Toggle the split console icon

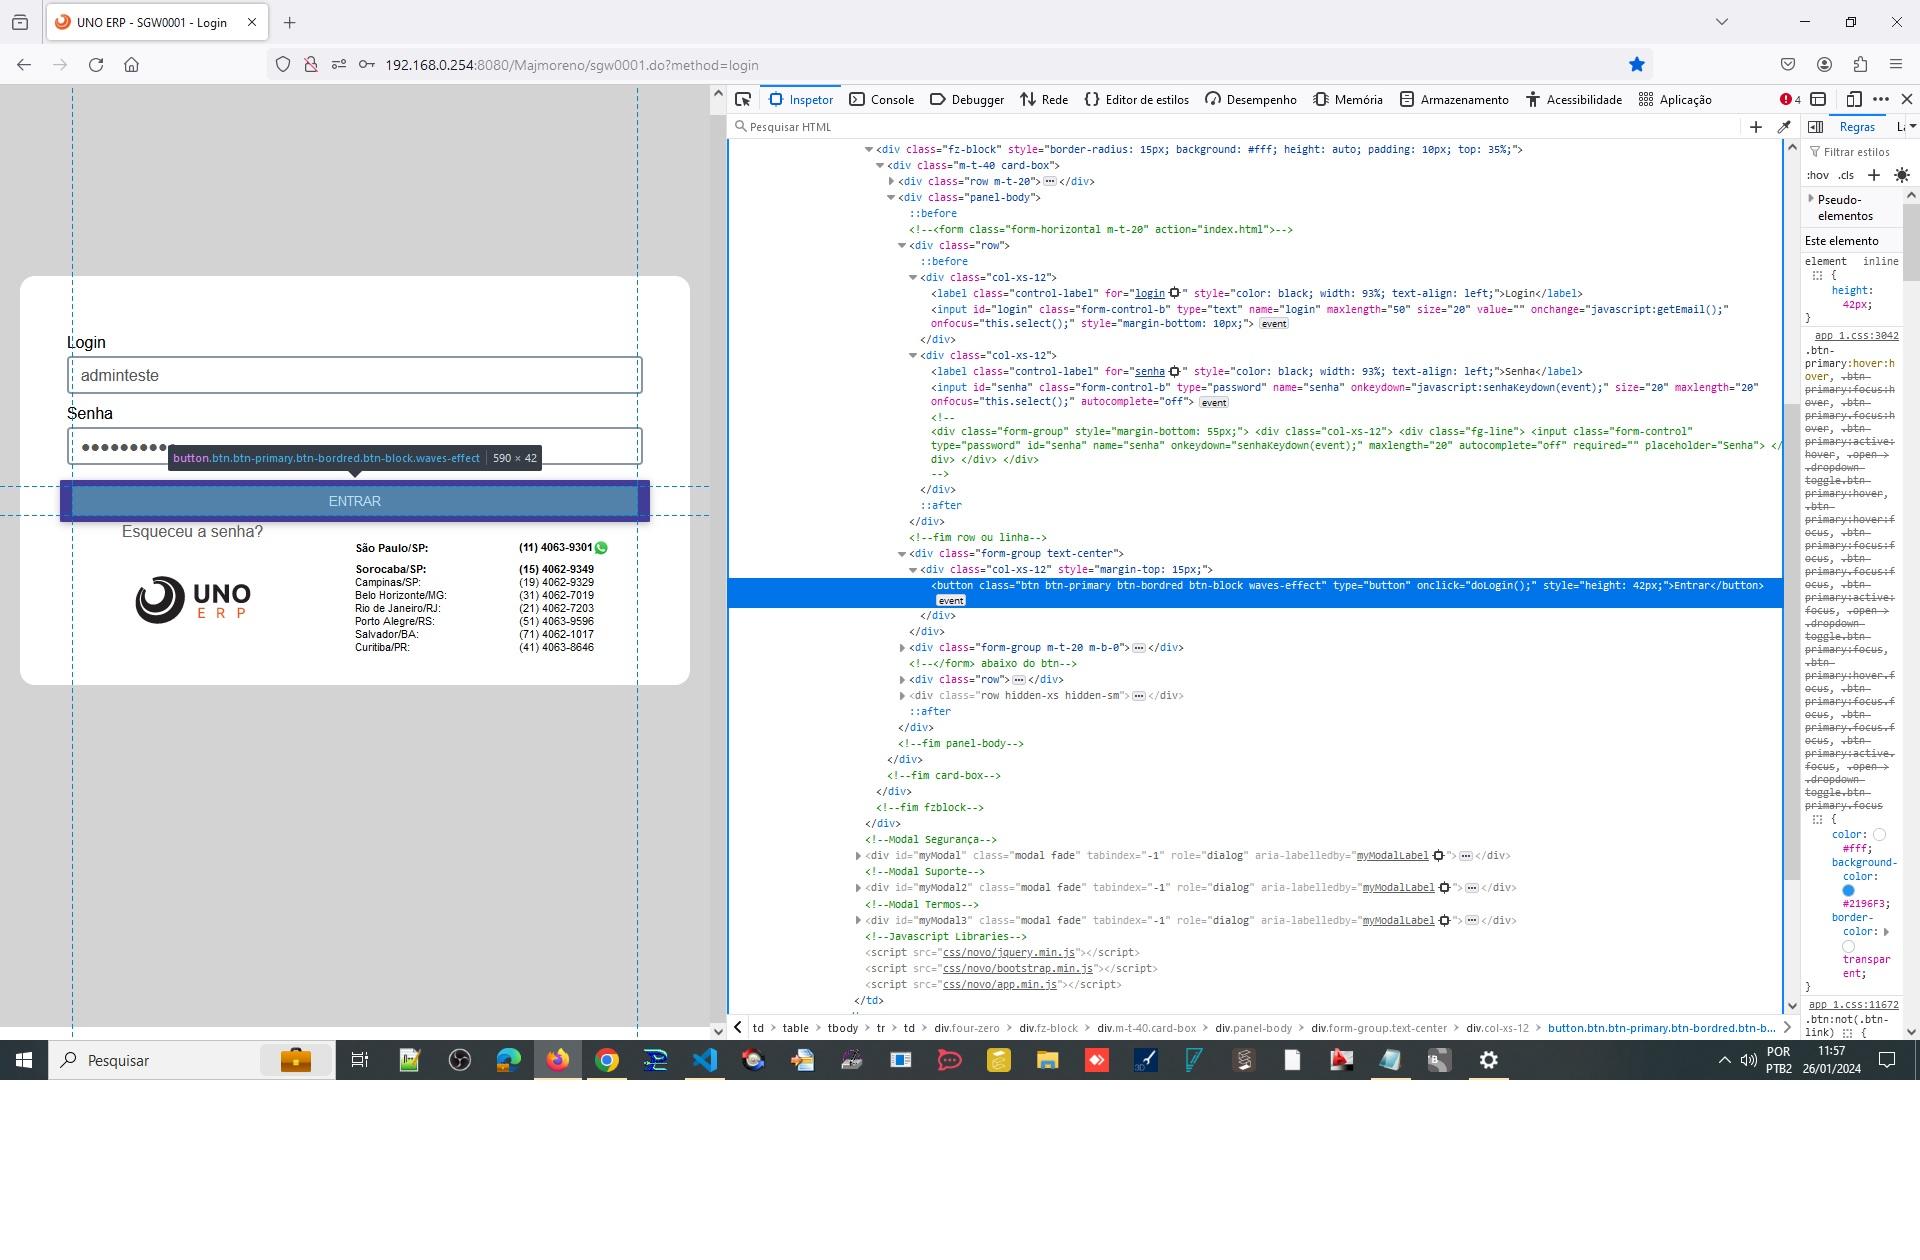1819,99
